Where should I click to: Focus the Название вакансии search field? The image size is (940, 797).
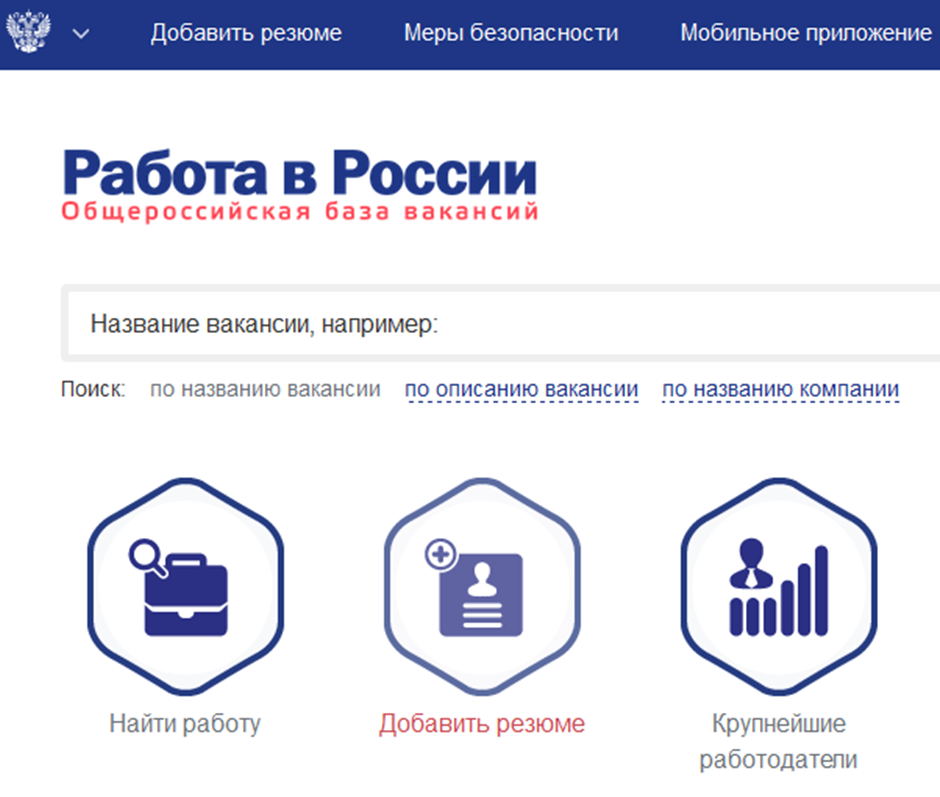(x=502, y=323)
